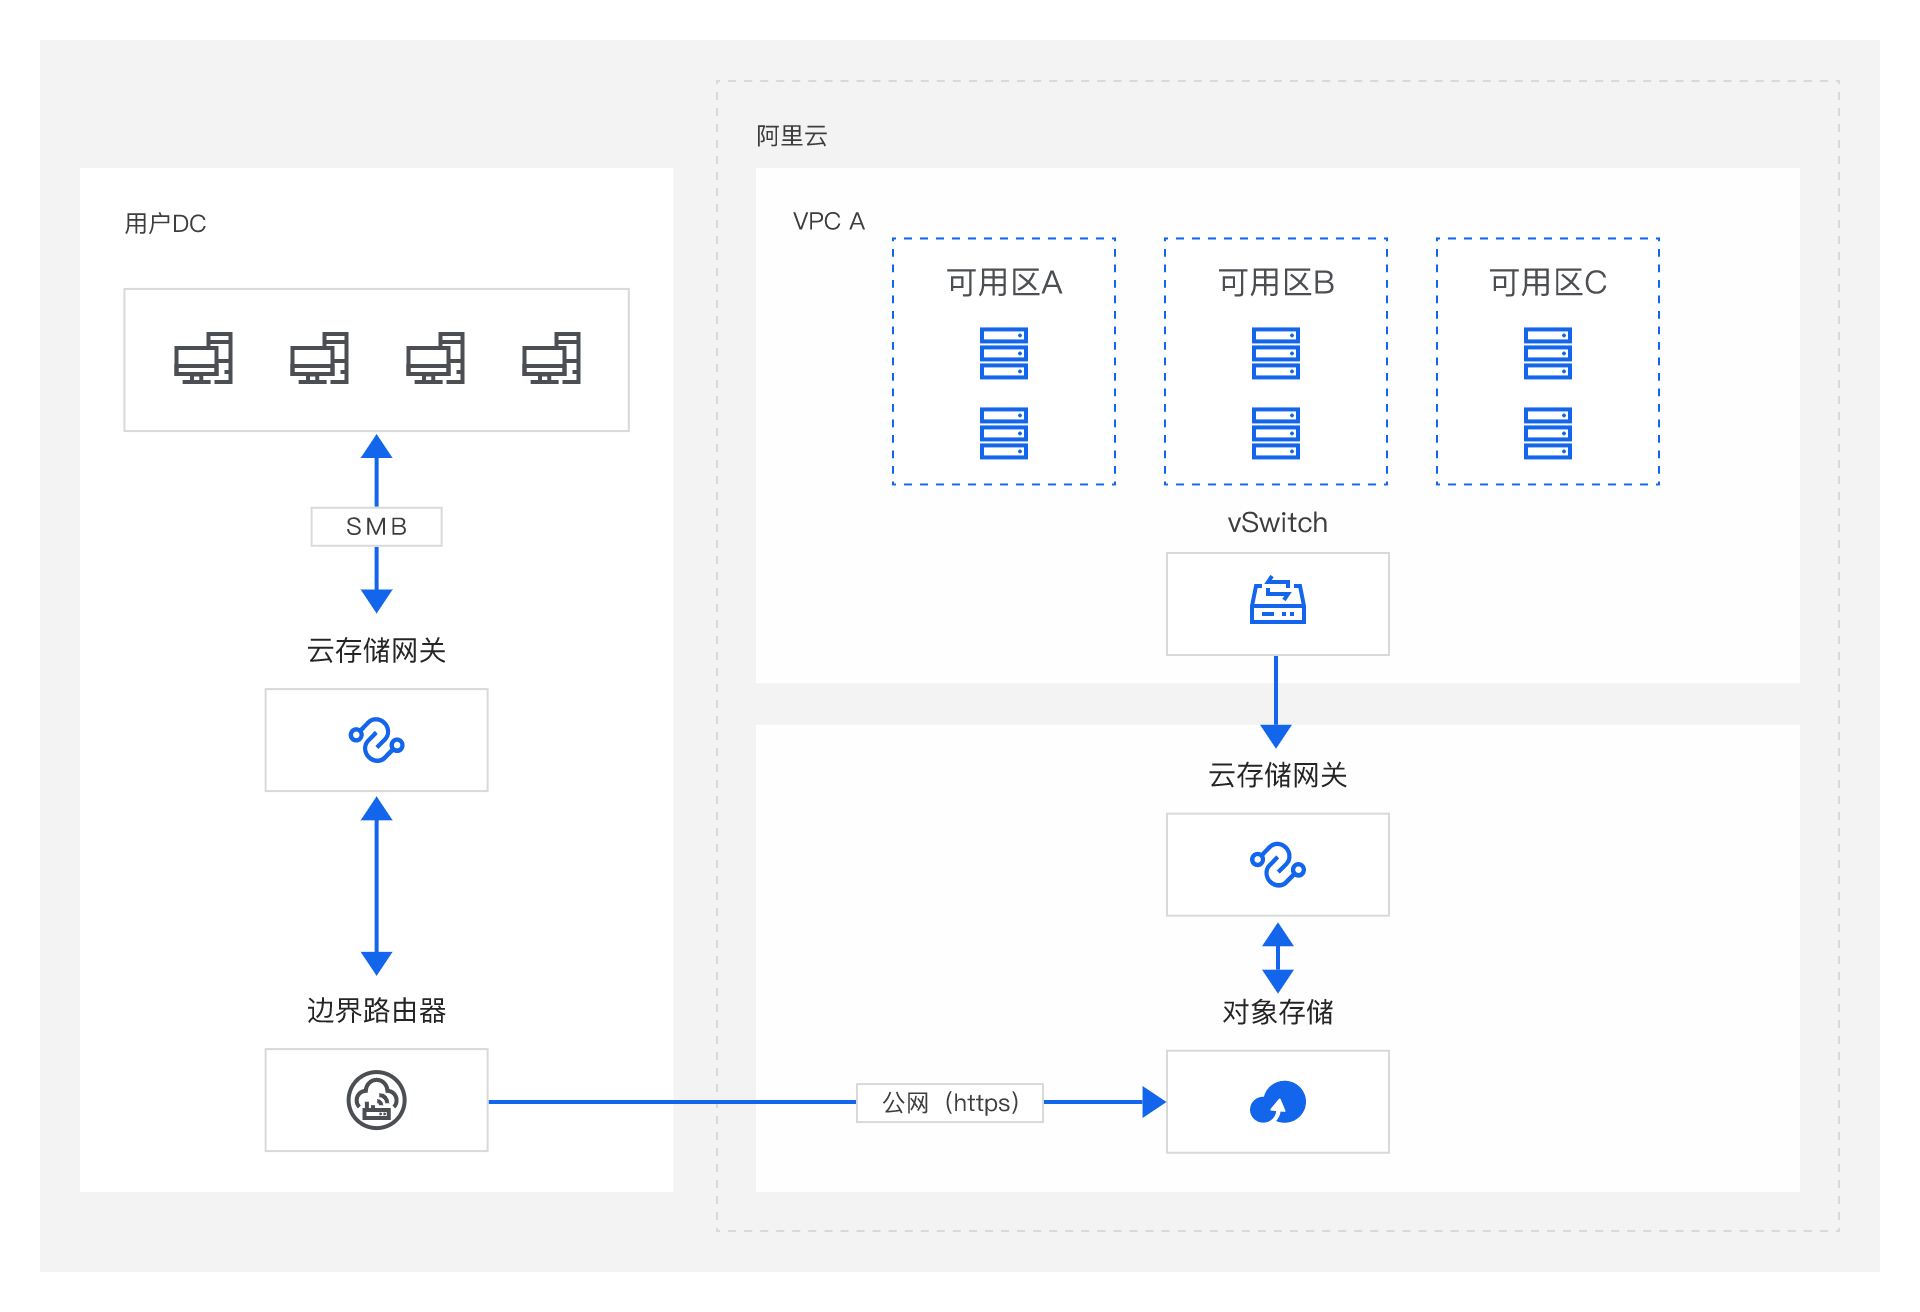Click the 对象存储 label text
Image resolution: width=1920 pixels, height=1312 pixels.
pos(1277,1012)
